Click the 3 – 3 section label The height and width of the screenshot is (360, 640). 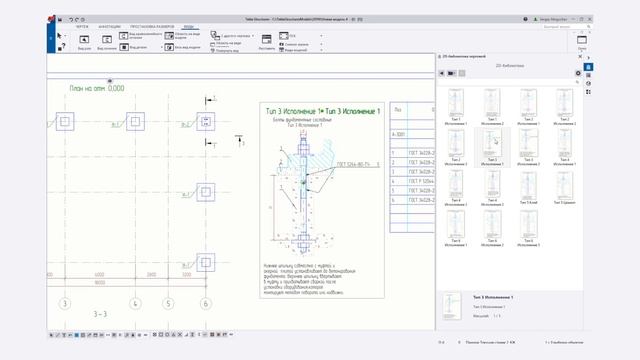[x=100, y=314]
